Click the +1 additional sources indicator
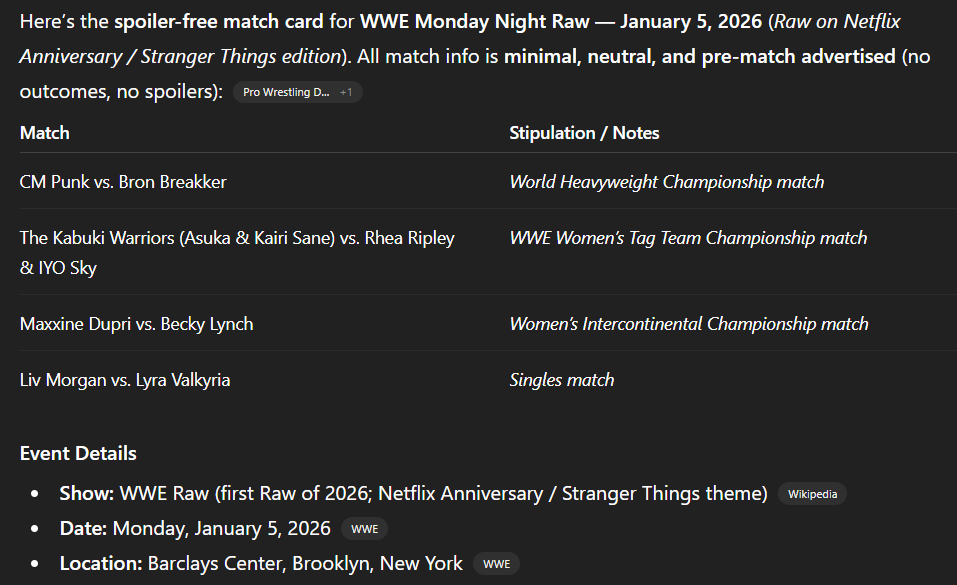The image size is (957, 585). click(x=346, y=92)
